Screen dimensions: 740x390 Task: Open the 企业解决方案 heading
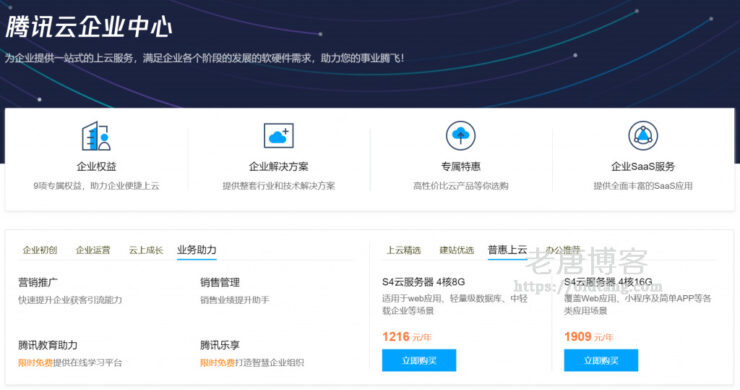(x=278, y=166)
